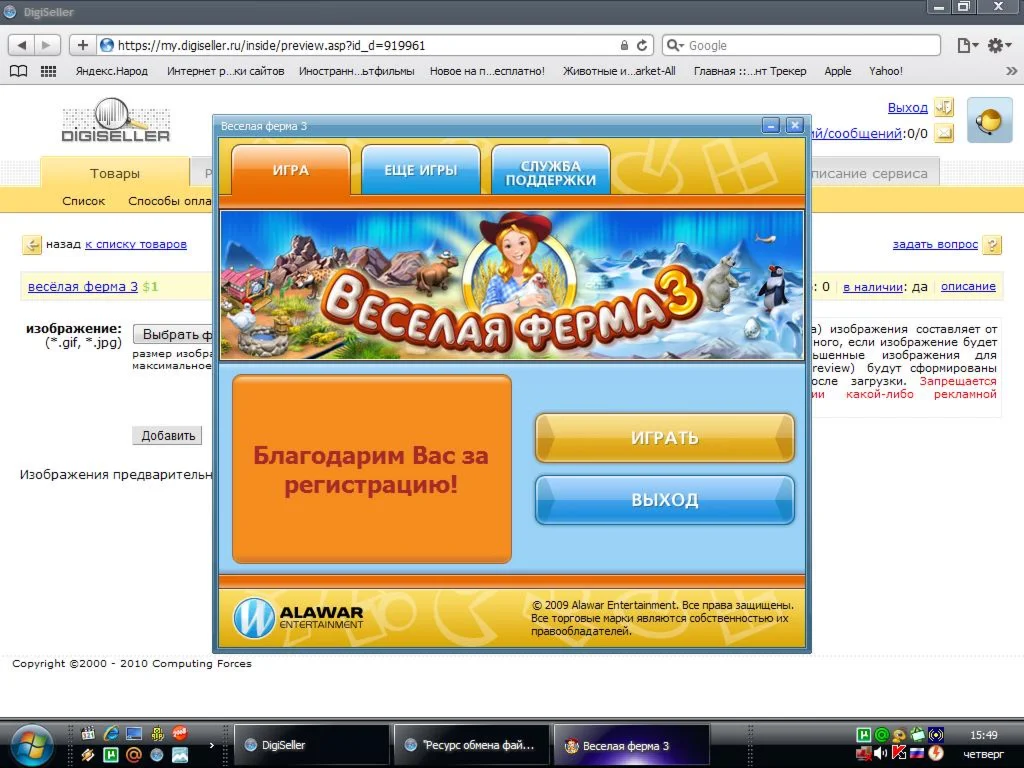Screen dimensions: 1024x768
Task: Click the browser Forward arrow button
Action: [x=46, y=45]
